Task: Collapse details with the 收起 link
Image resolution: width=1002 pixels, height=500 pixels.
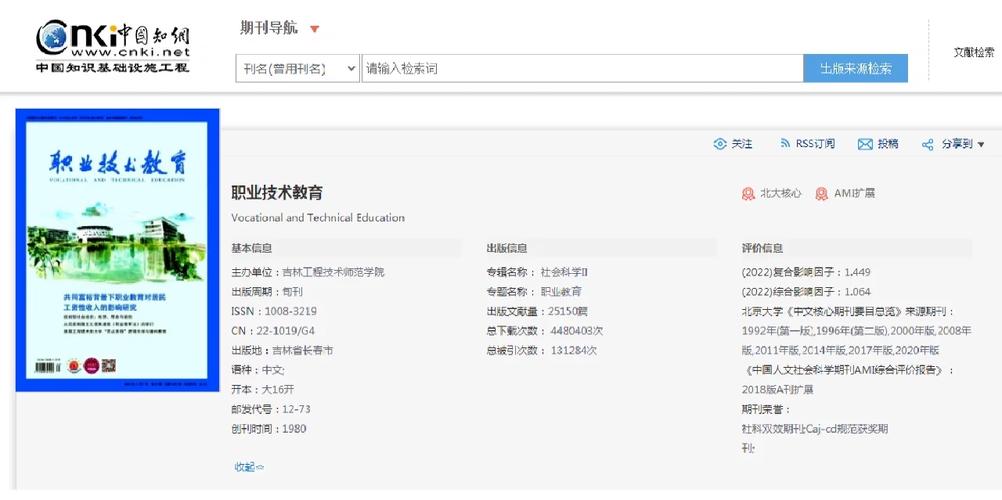Action: point(249,467)
